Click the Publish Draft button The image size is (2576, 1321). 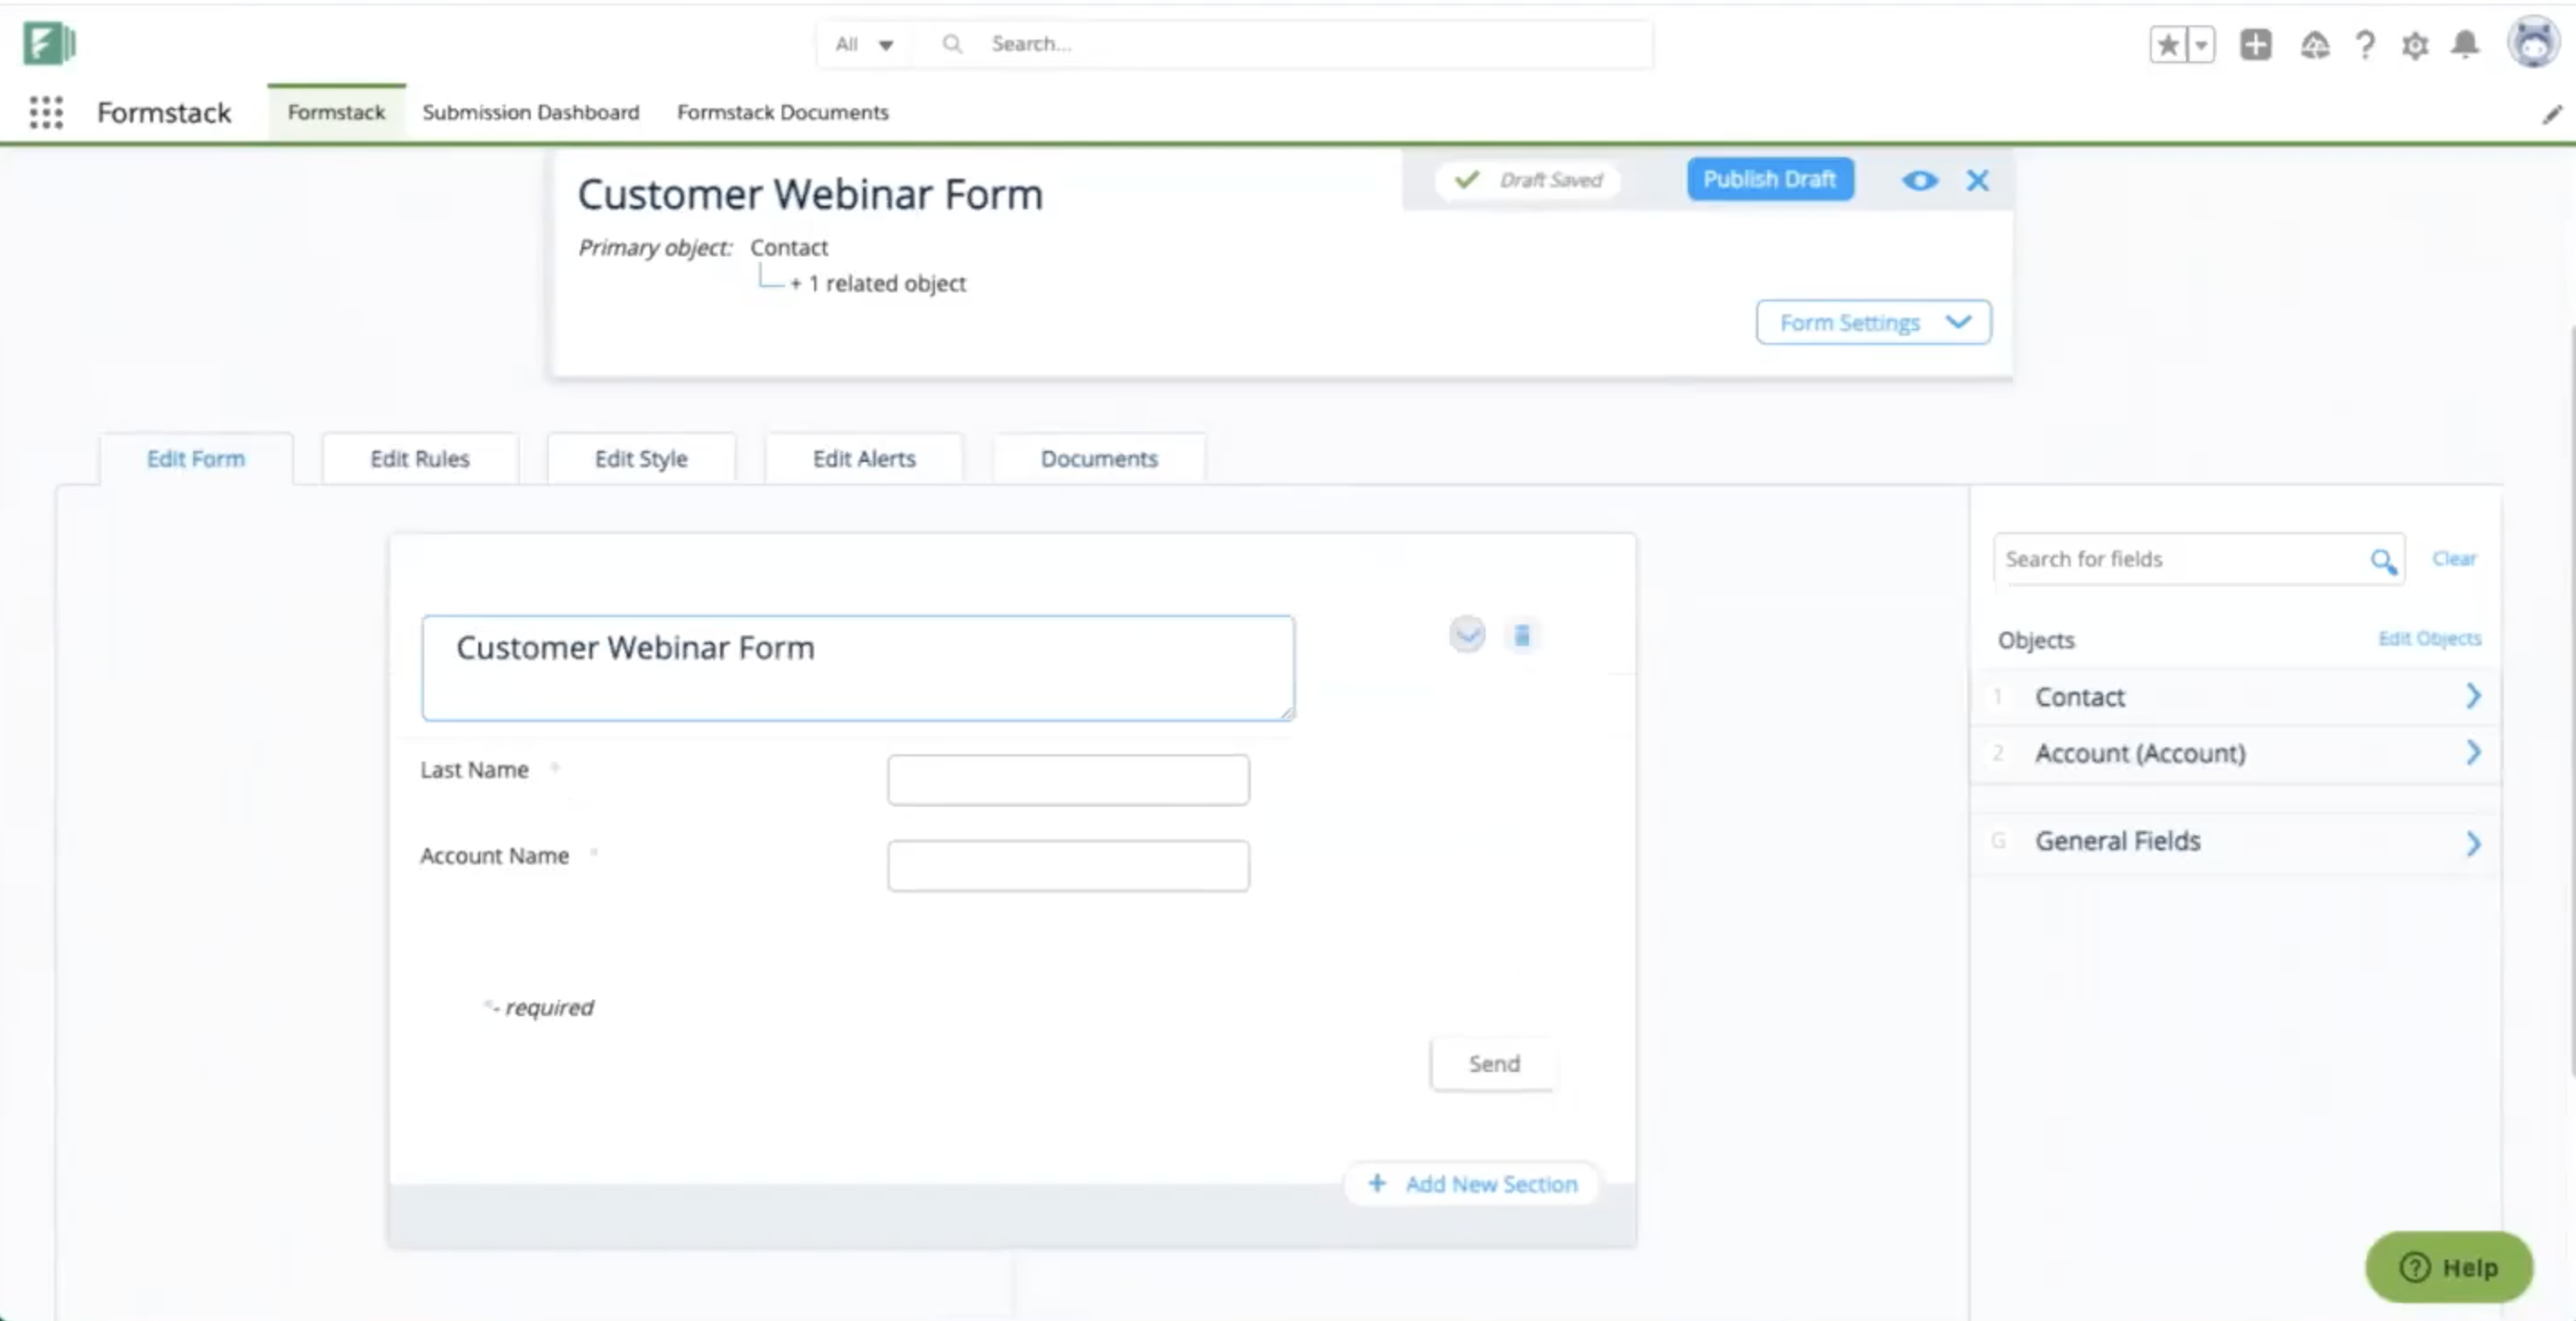coord(1769,179)
